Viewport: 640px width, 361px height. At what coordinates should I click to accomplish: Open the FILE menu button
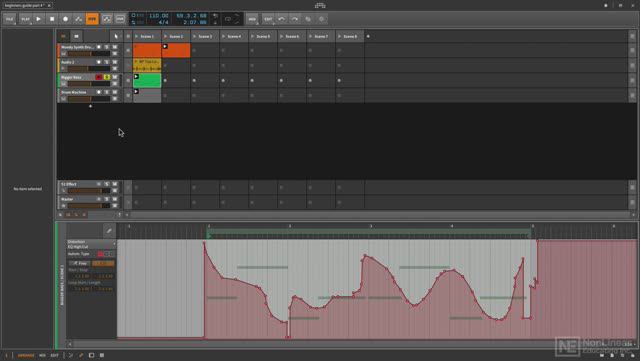click(x=10, y=19)
